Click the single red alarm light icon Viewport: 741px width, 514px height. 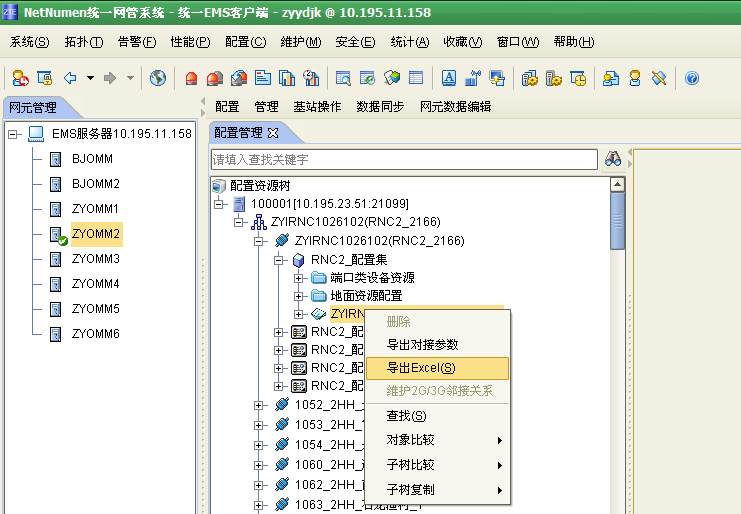(191, 78)
